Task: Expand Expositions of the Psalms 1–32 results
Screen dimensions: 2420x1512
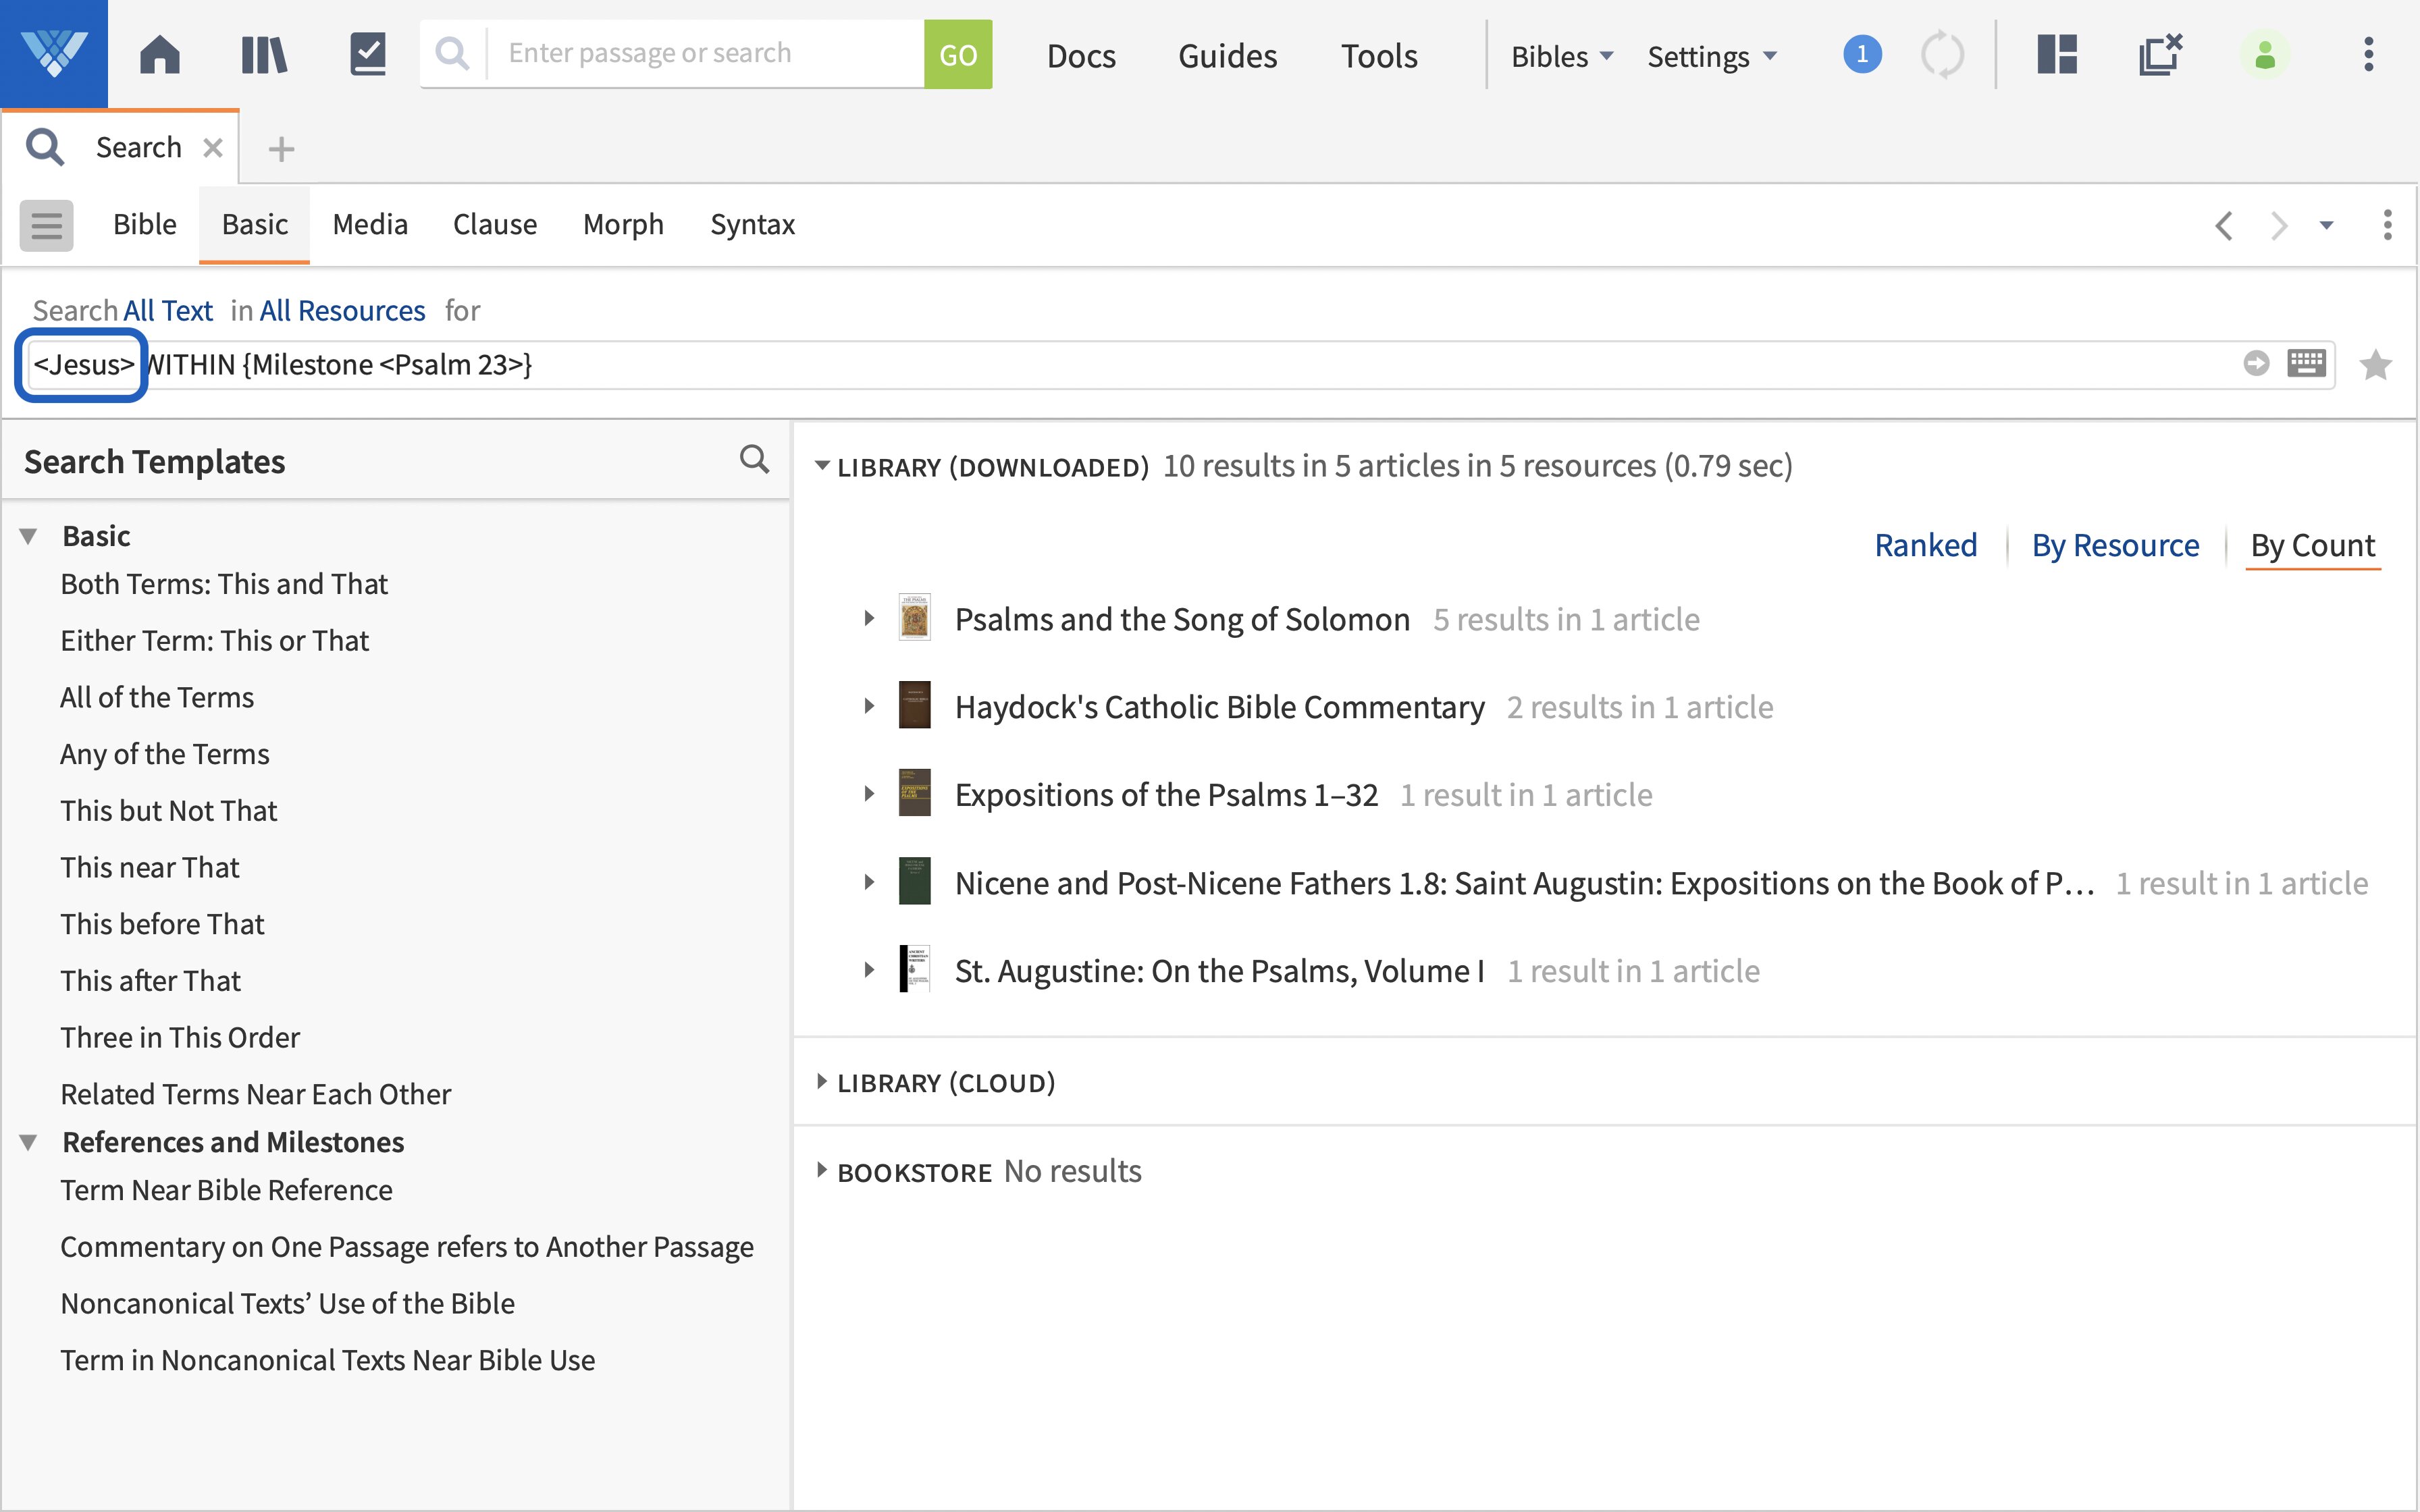Action: tap(869, 794)
